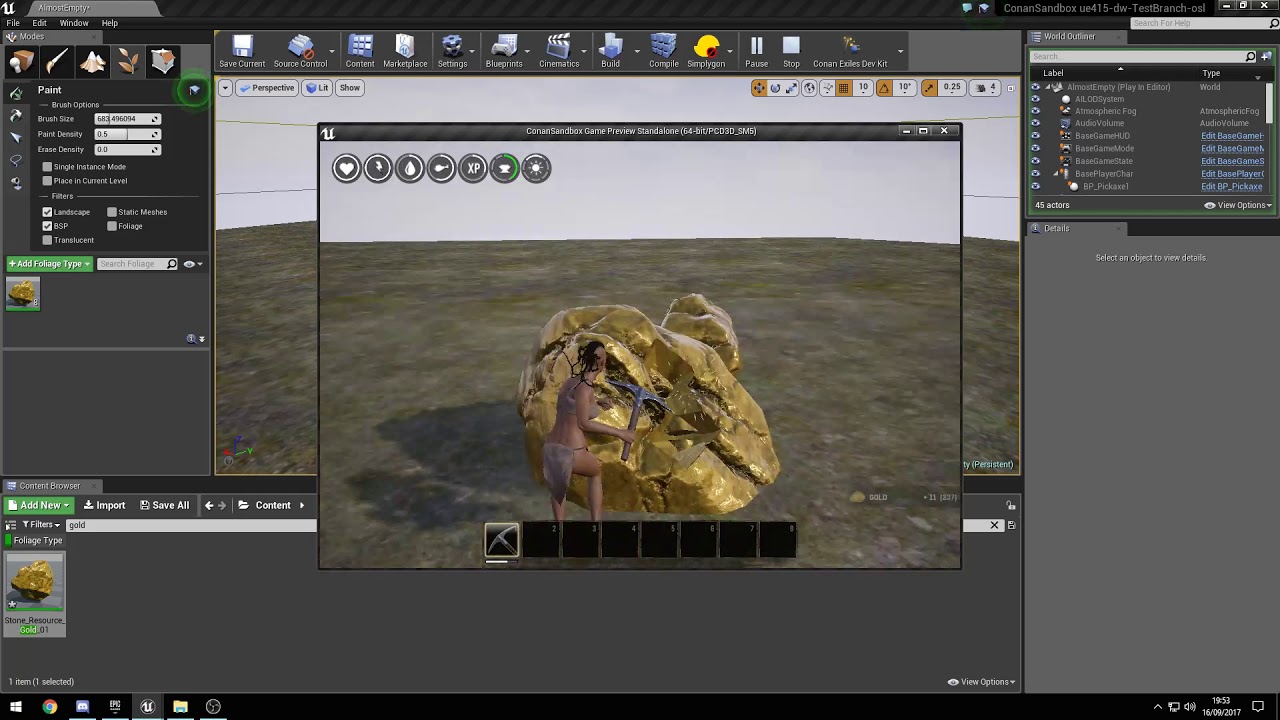Collapse the BasePlayerChar tree item
Image resolution: width=1280 pixels, height=720 pixels.
[1057, 174]
